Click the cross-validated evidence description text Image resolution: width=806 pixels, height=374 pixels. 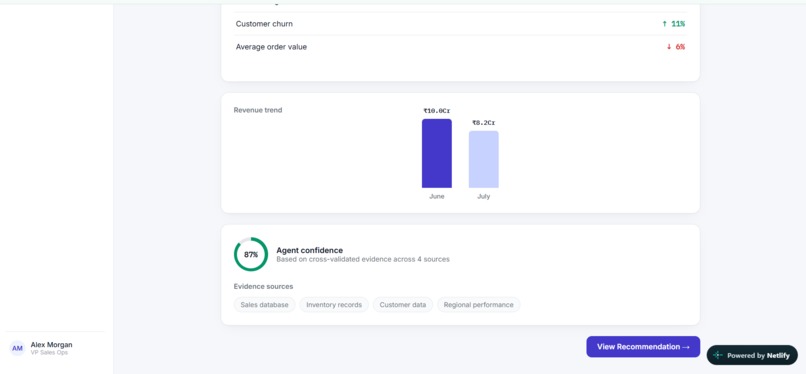[363, 259]
